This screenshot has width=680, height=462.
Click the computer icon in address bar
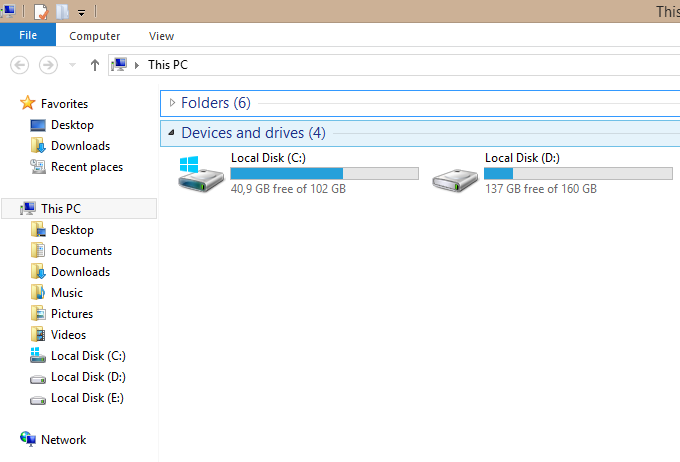coord(119,65)
